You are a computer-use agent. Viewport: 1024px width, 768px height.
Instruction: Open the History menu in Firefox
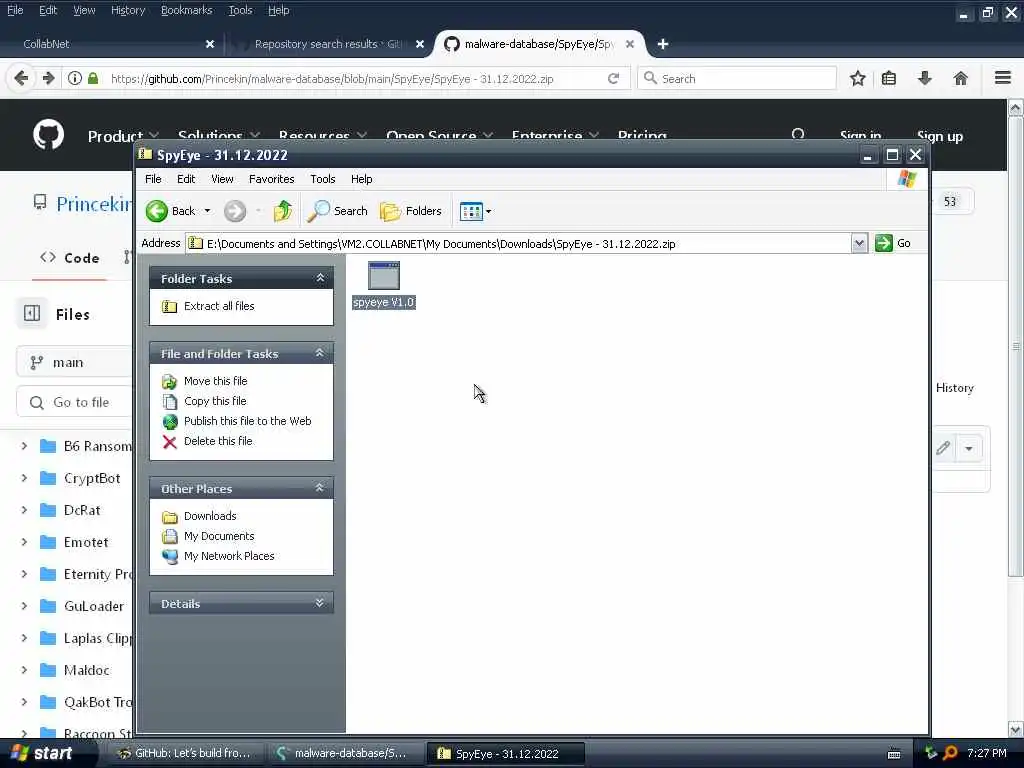(x=128, y=10)
